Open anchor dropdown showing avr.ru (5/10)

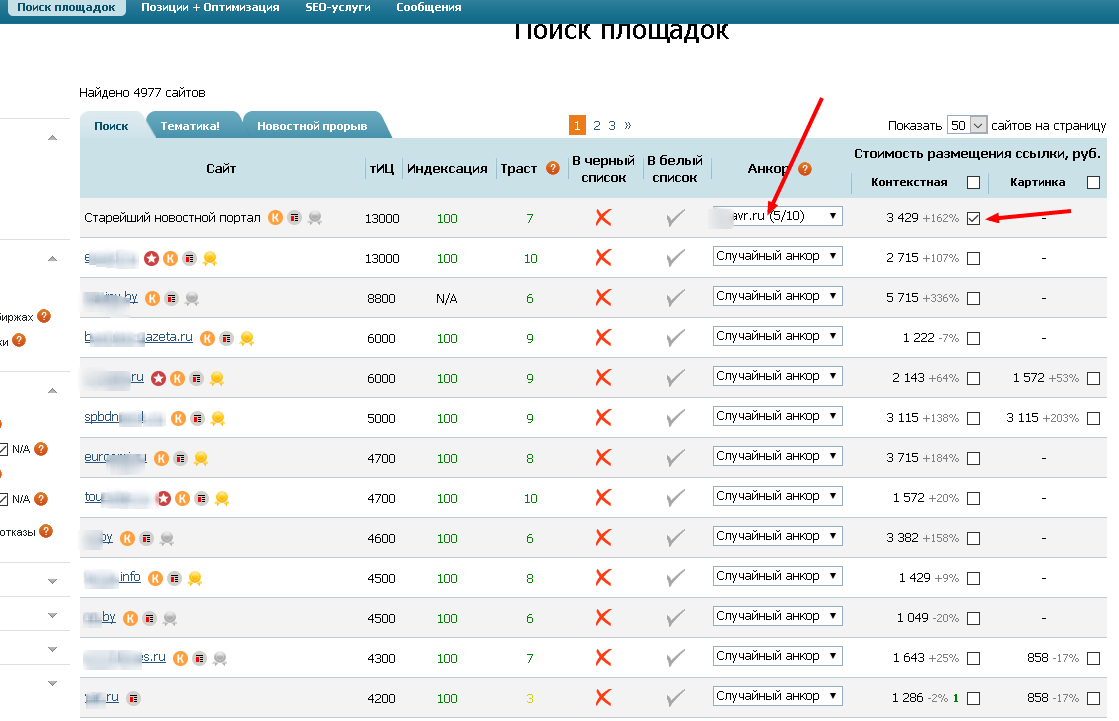(x=778, y=216)
